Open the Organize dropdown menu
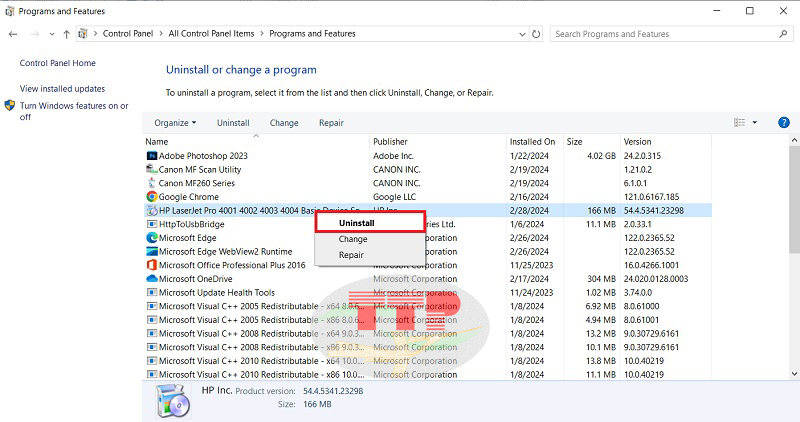 [x=175, y=123]
